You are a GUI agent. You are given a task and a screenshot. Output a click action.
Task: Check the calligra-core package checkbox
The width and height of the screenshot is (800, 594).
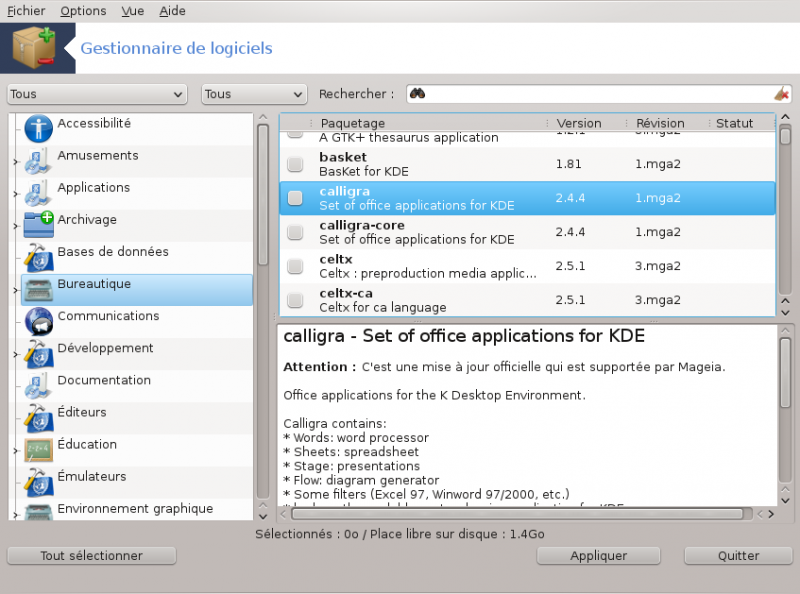coord(295,232)
